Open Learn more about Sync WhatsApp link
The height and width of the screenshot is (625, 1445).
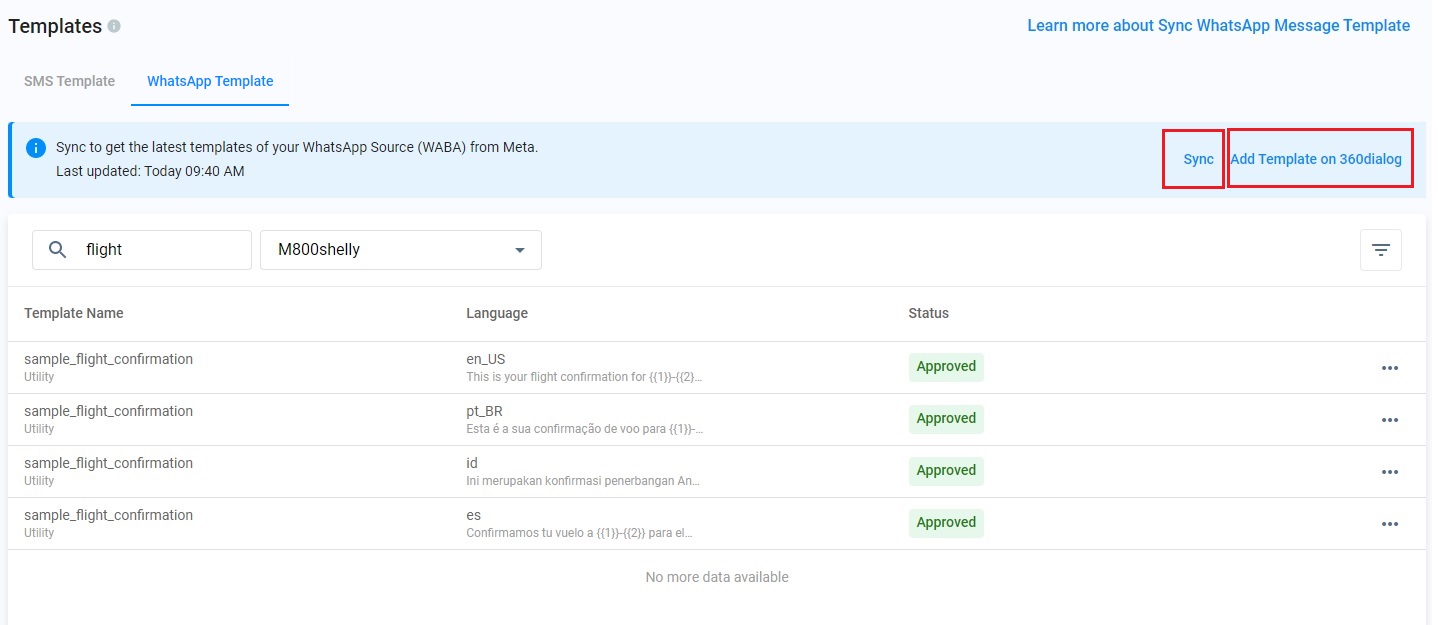[x=1218, y=26]
